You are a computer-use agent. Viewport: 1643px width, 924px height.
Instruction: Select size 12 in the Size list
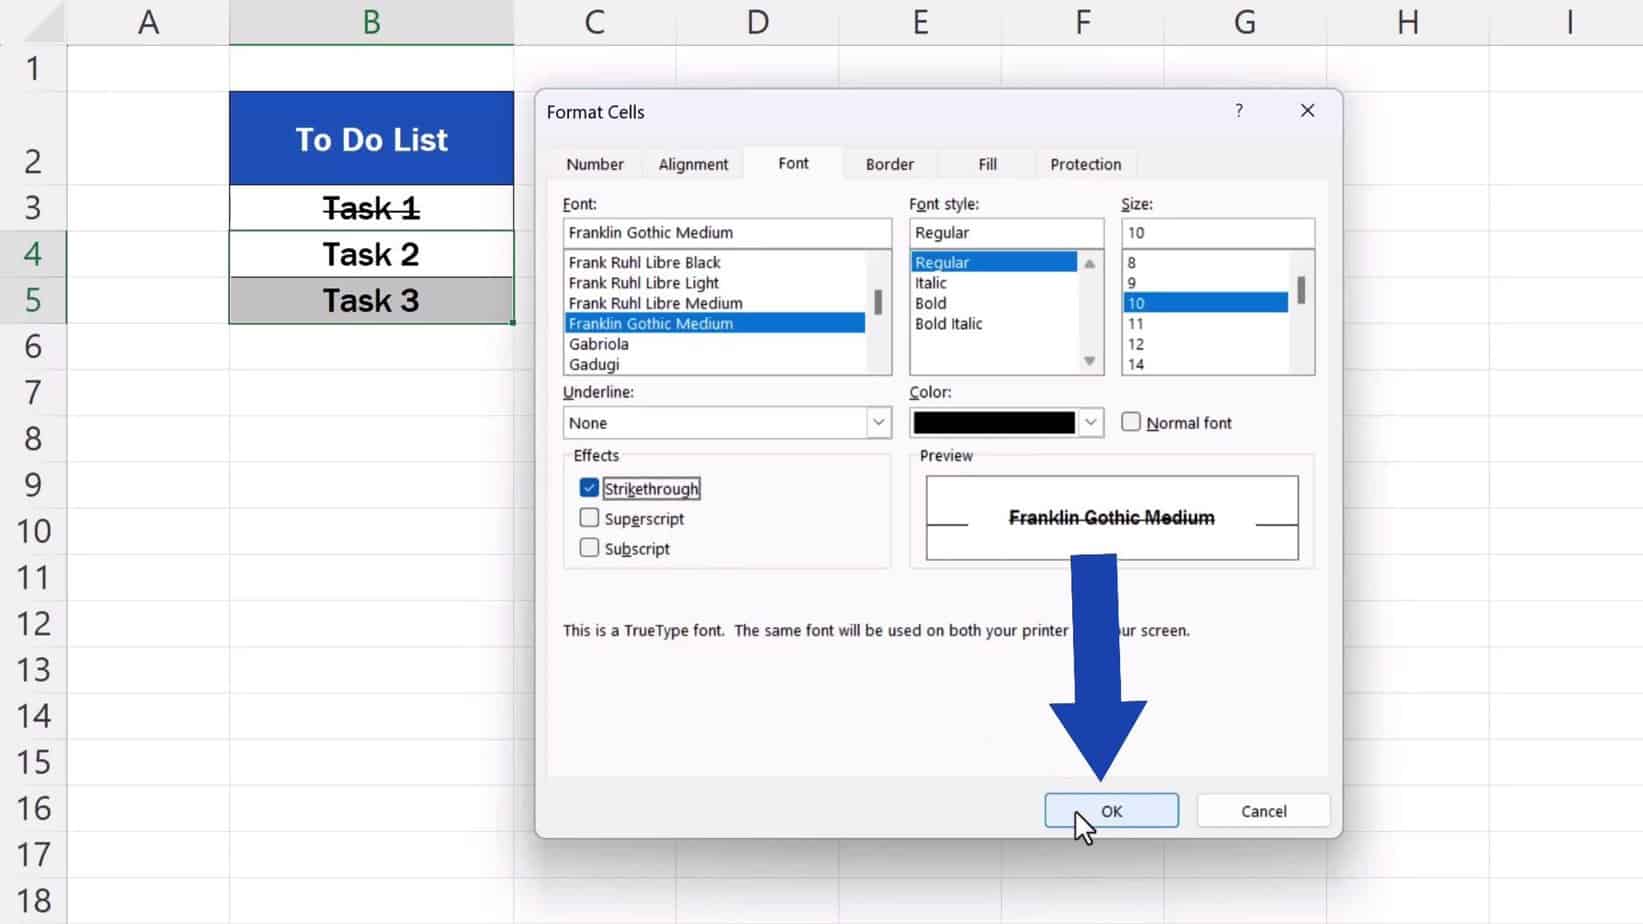point(1136,344)
